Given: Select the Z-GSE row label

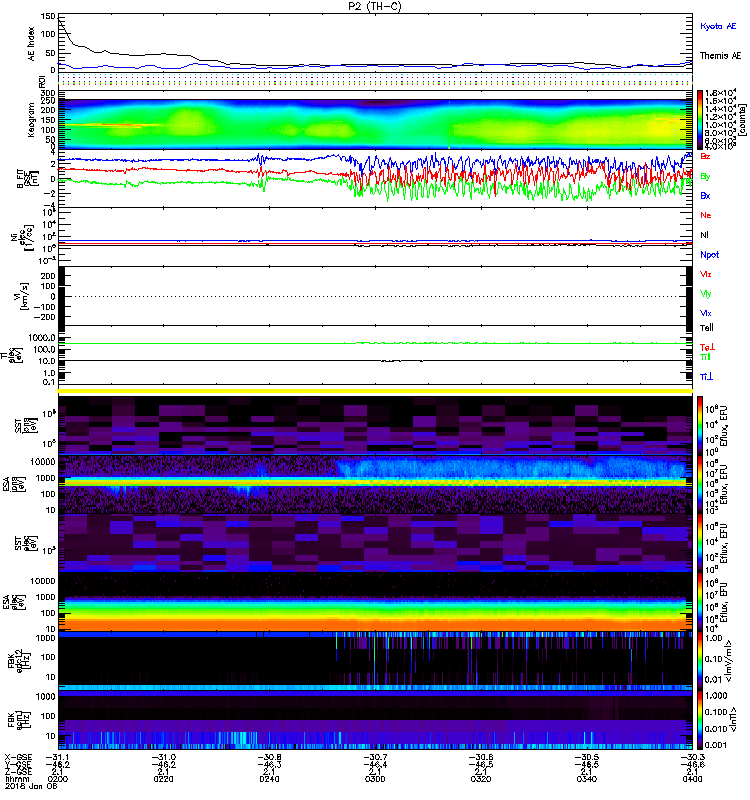Looking at the screenshot, I should coord(18,771).
